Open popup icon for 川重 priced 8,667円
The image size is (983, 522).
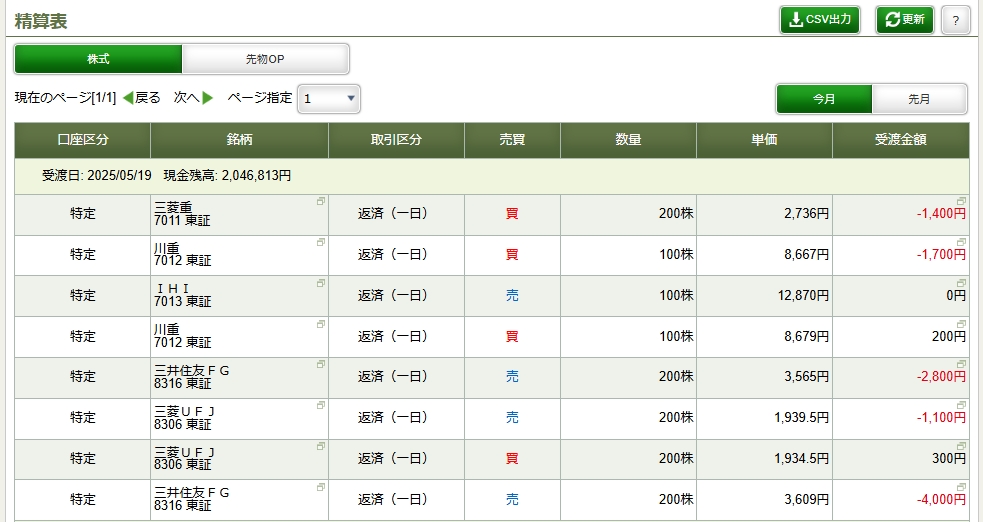320,243
